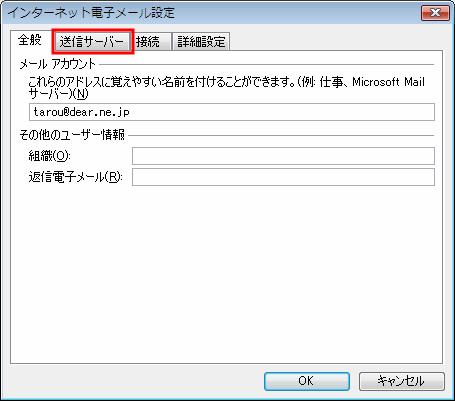Confirm settings with the OK button
Viewport: 455px width, 401px height.
click(307, 381)
